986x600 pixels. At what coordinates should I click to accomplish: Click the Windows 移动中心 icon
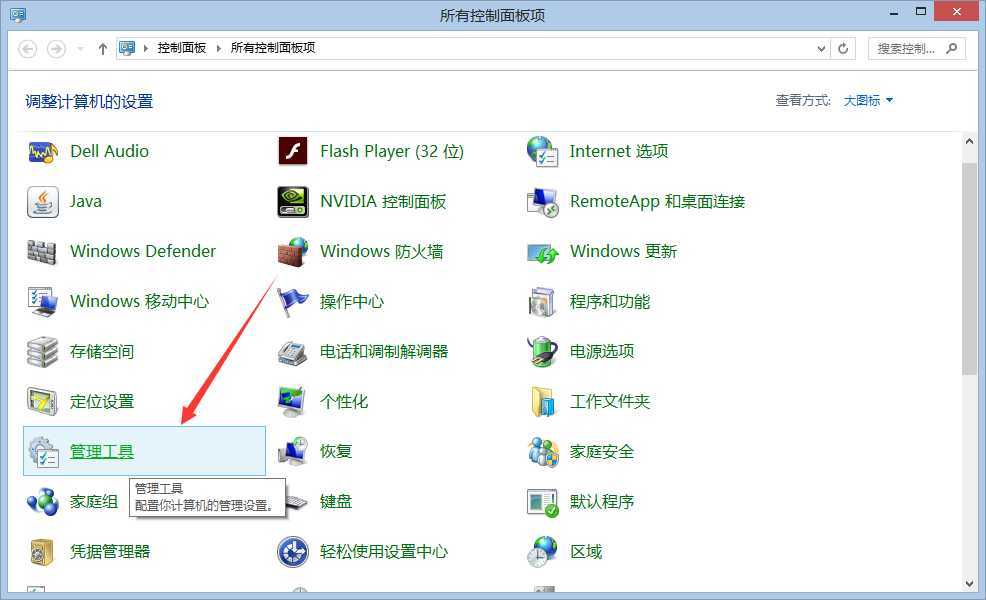[x=43, y=302]
